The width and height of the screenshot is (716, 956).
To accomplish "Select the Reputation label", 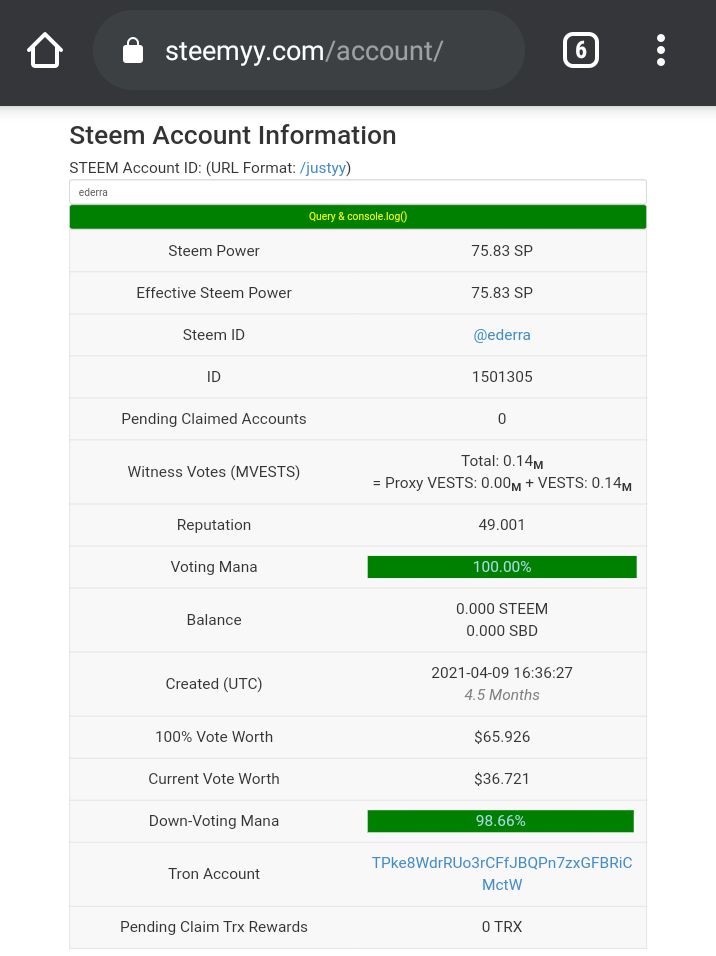I will point(214,525).
